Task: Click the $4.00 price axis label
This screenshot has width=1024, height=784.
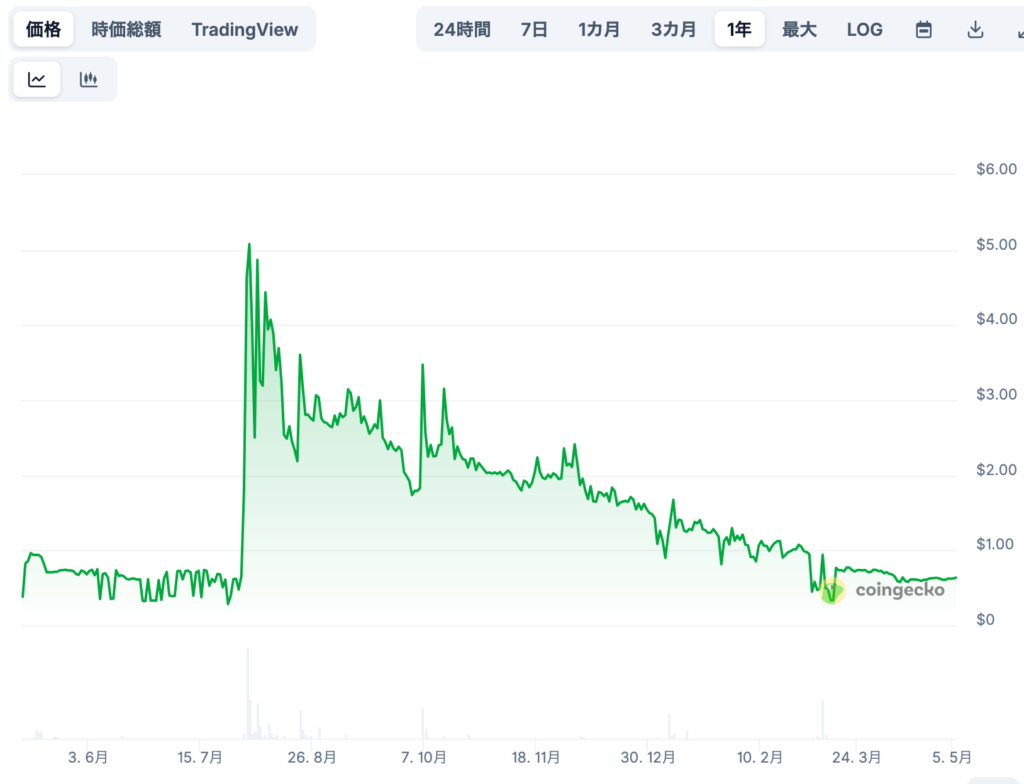Action: click(996, 319)
